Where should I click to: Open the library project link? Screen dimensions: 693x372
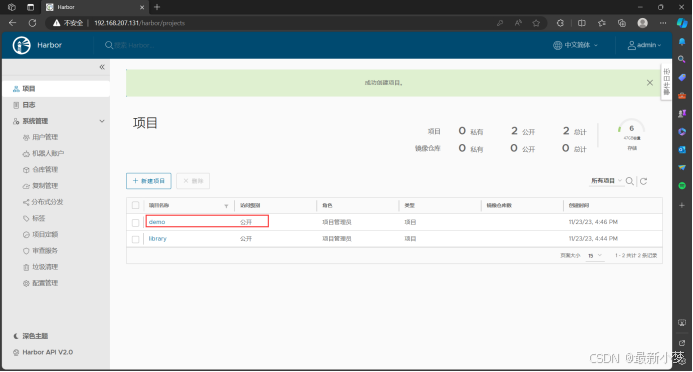click(x=158, y=239)
